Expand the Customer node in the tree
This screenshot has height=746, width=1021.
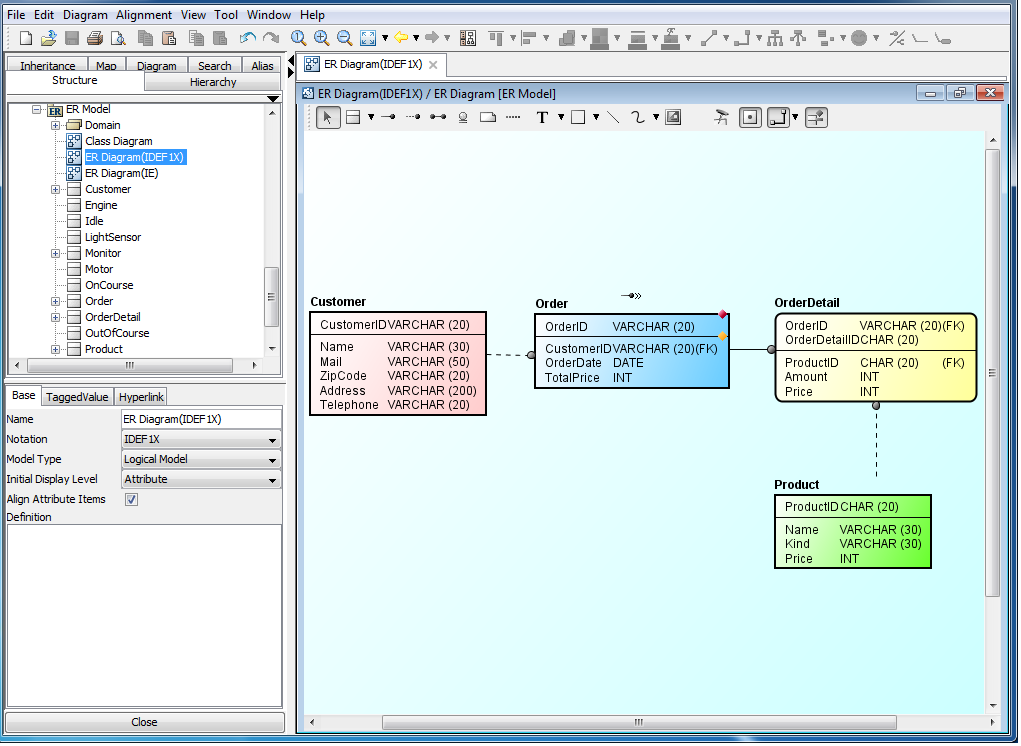[56, 190]
